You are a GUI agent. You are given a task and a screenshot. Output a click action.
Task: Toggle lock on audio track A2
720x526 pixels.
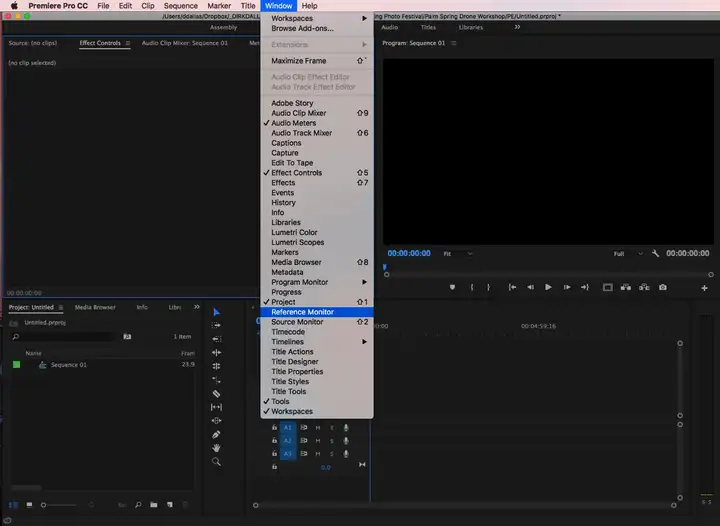point(274,441)
